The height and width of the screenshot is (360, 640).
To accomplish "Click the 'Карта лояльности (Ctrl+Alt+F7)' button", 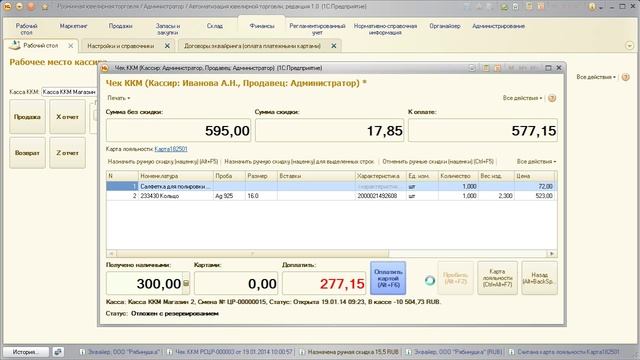I will click(x=497, y=278).
